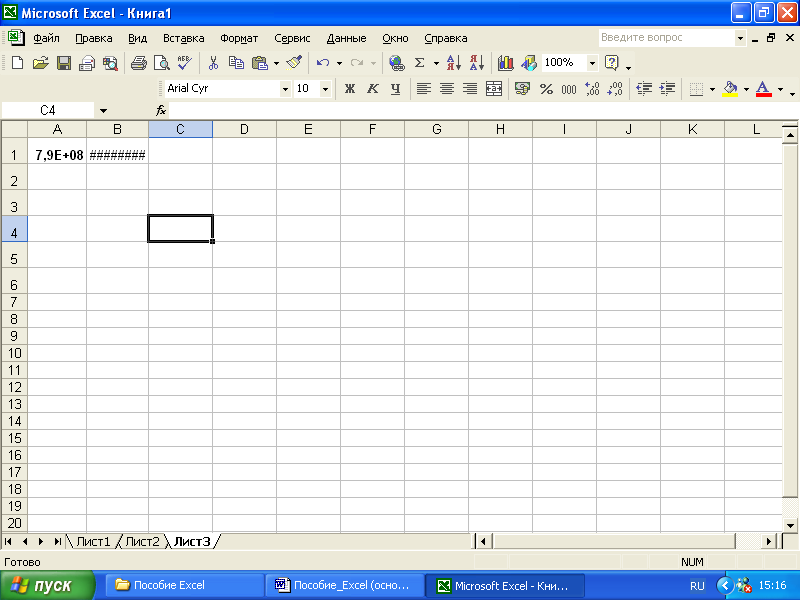Align text to the left

(423, 89)
